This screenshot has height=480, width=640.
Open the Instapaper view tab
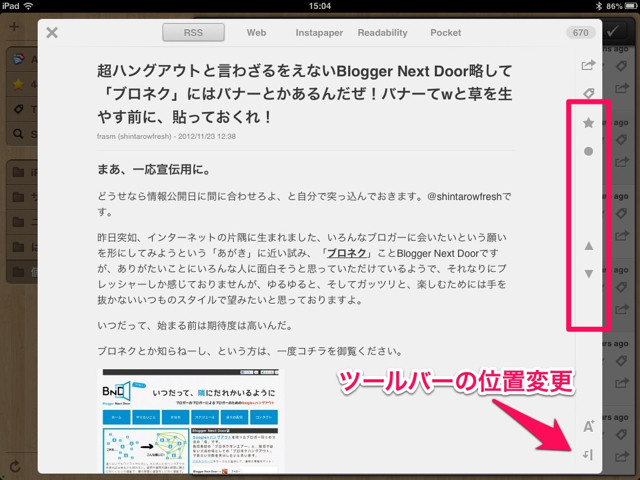319,33
